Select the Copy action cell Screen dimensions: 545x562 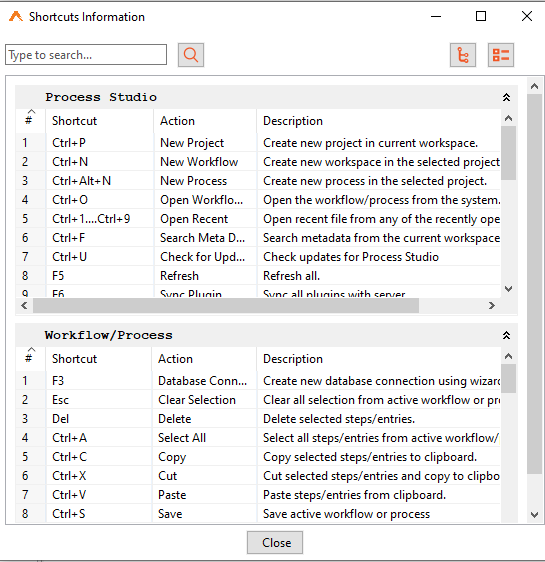[204, 457]
